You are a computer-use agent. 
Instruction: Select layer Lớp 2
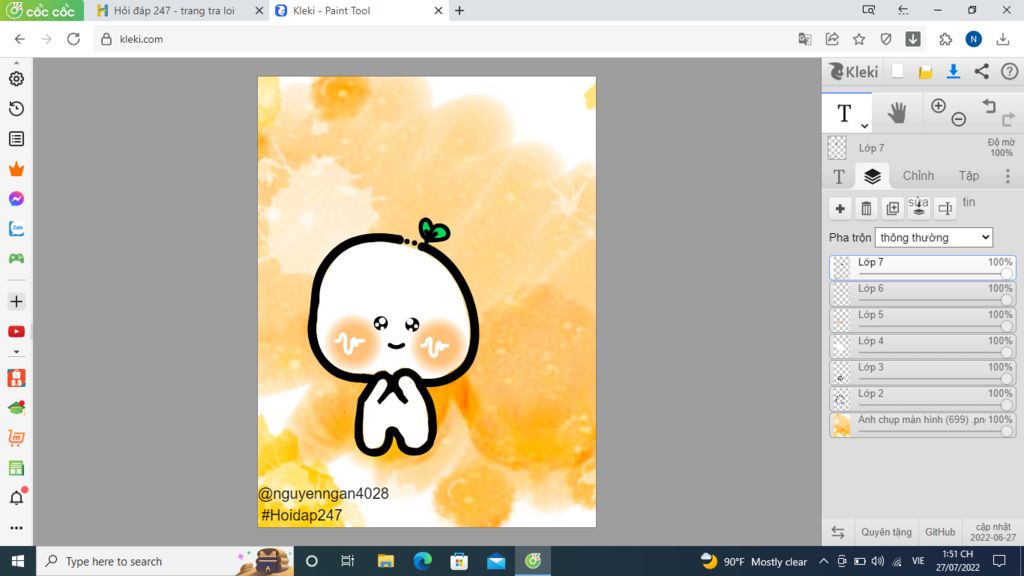click(923, 398)
